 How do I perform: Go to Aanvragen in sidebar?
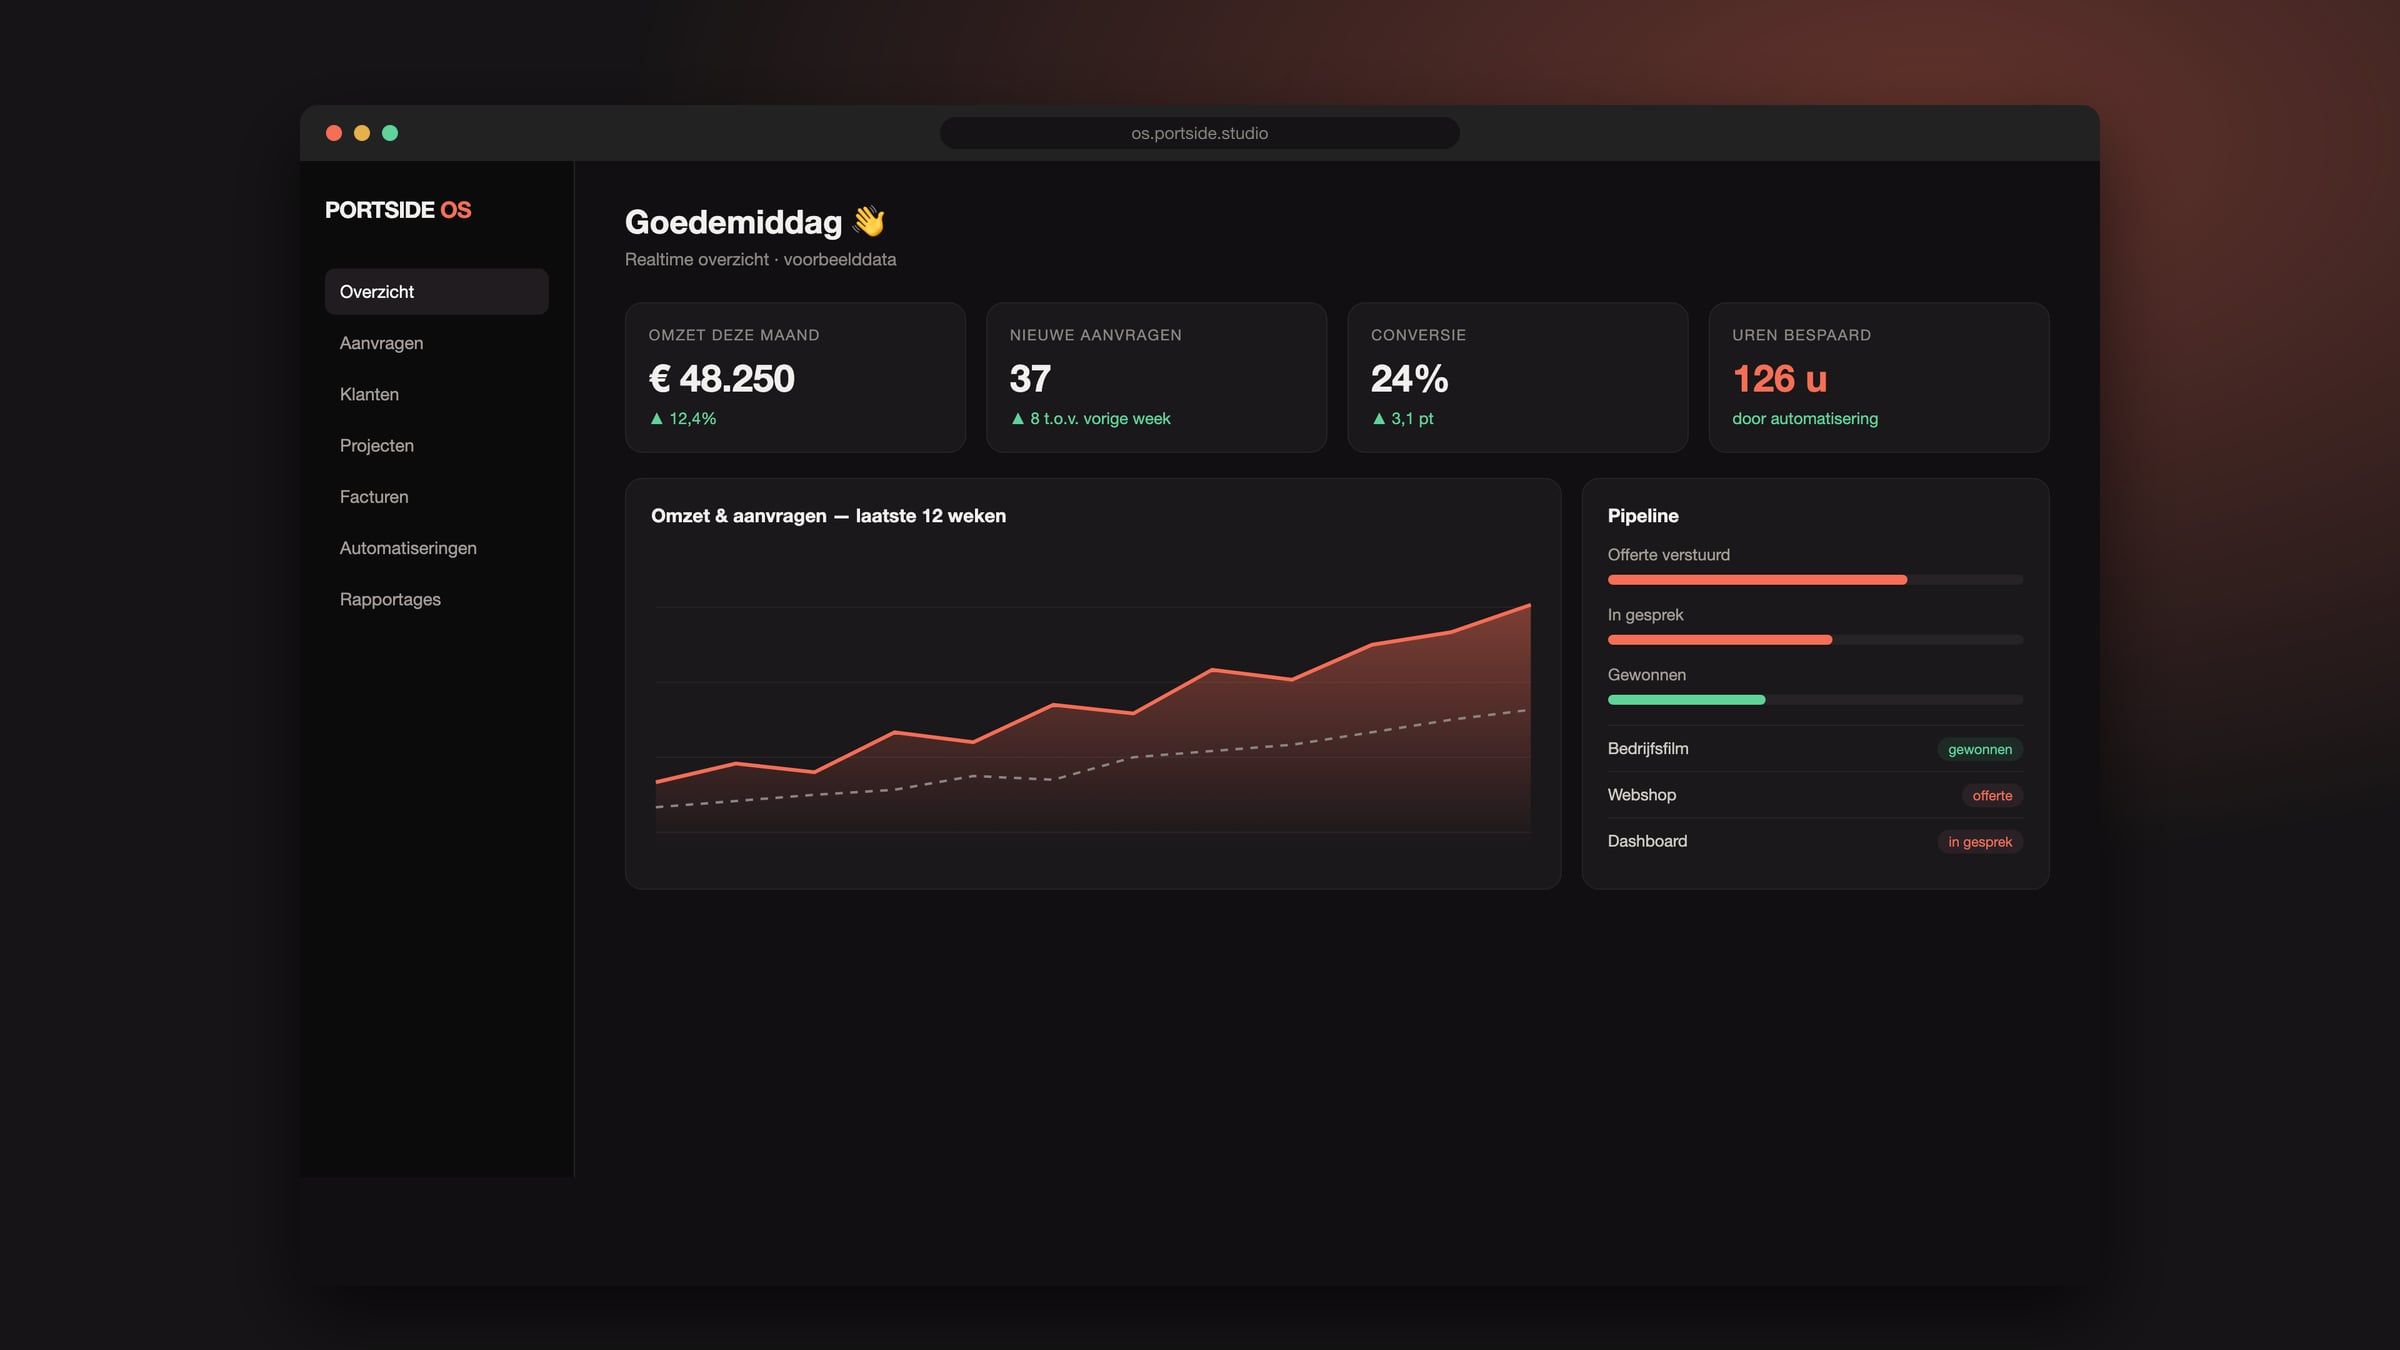click(436, 343)
